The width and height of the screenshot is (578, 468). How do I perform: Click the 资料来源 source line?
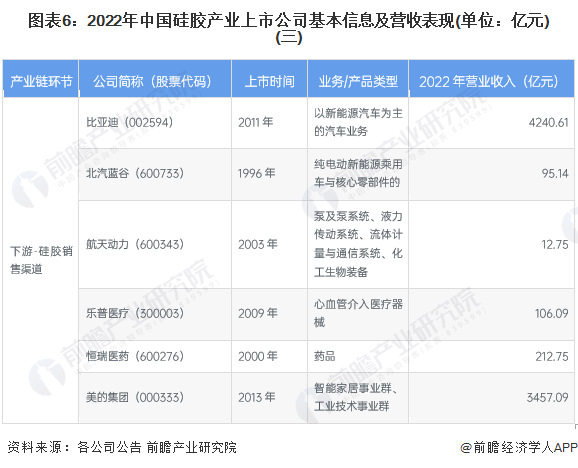pos(122,447)
